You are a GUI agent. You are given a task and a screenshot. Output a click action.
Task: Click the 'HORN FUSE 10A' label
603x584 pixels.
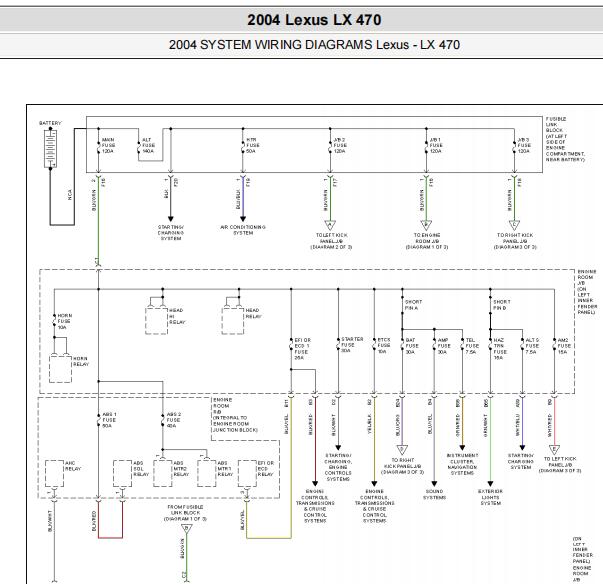point(65,321)
